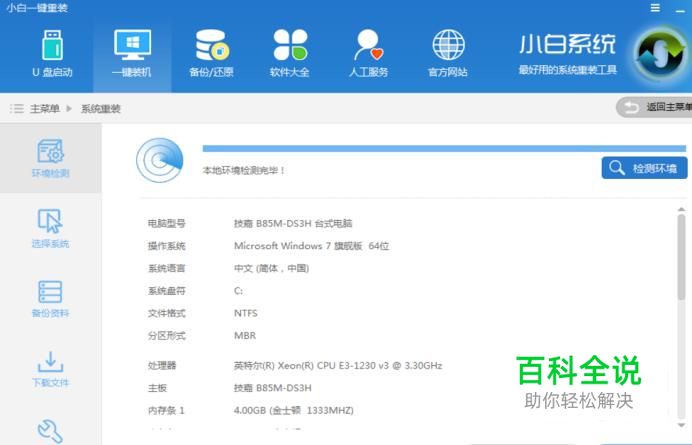Click 主菜单 breadcrumb

point(45,109)
